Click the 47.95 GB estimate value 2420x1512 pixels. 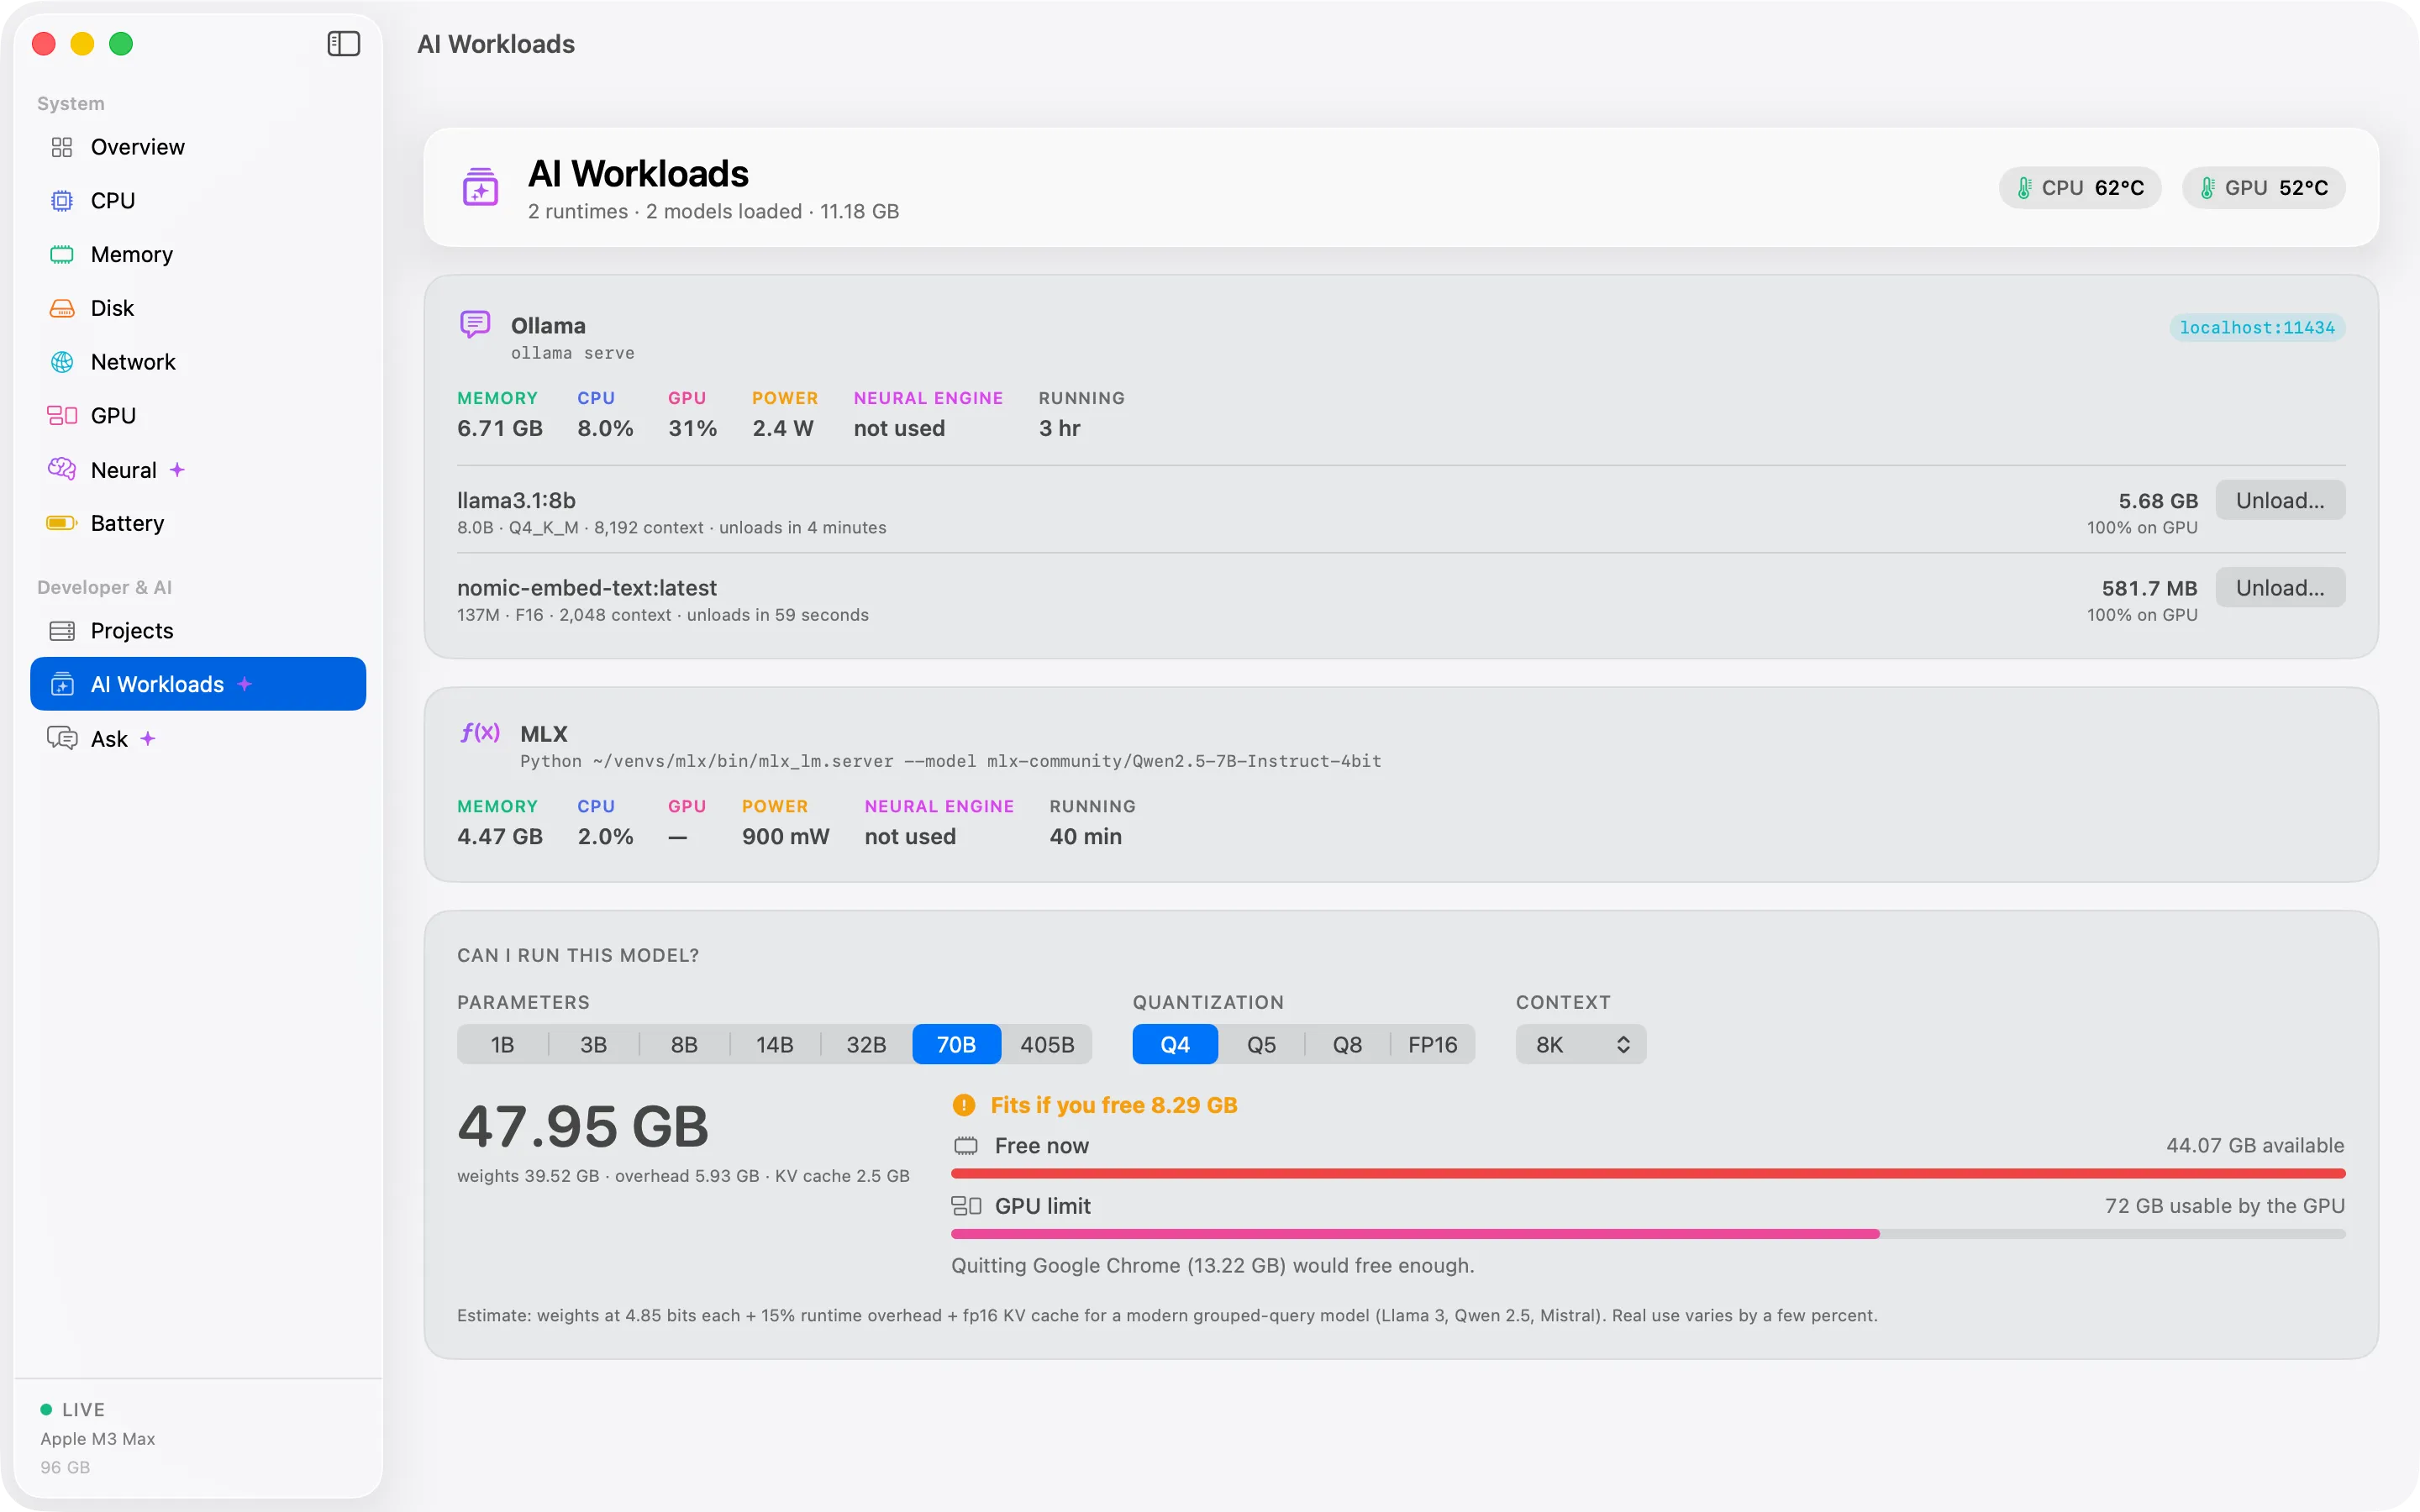[x=582, y=1127]
